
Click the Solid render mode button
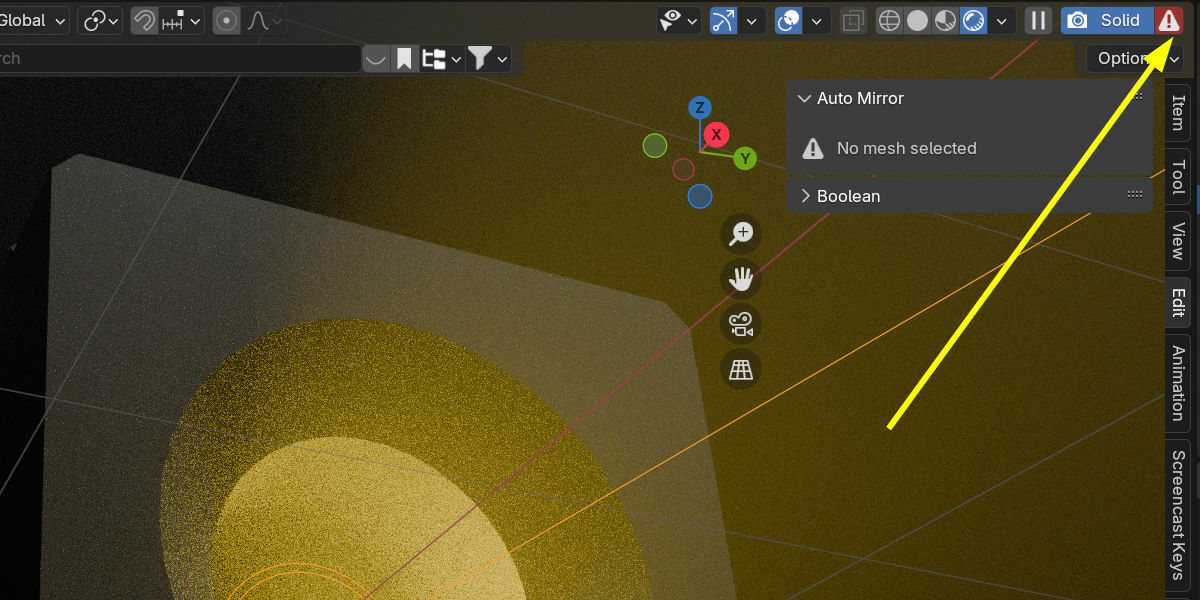coord(1108,20)
